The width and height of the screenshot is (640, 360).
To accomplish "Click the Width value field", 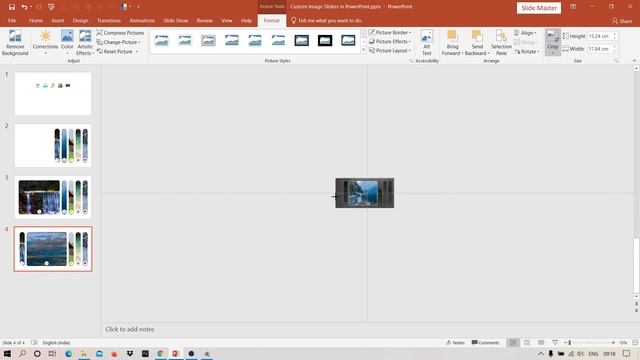I will tap(599, 49).
